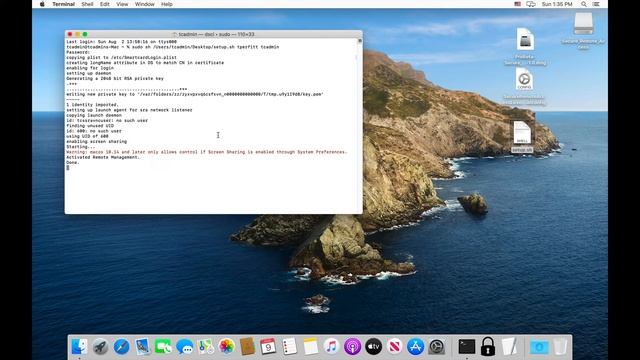Click the sudo sh setup.sh command line
Image resolution: width=640 pixels, height=360 pixels.
click(x=173, y=47)
